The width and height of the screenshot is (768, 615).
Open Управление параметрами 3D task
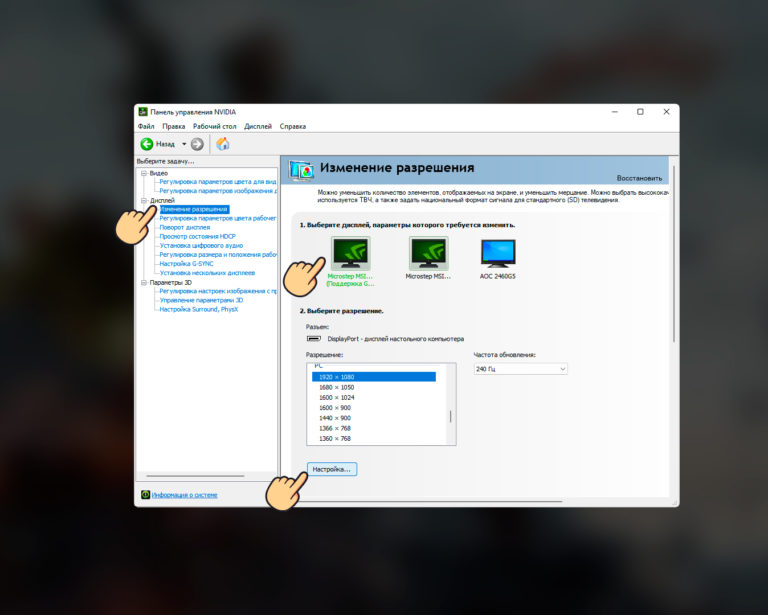[201, 300]
